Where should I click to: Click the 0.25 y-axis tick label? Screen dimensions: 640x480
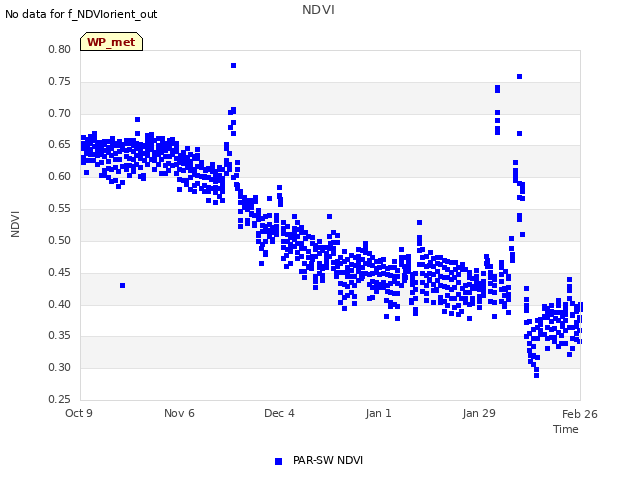point(60,399)
